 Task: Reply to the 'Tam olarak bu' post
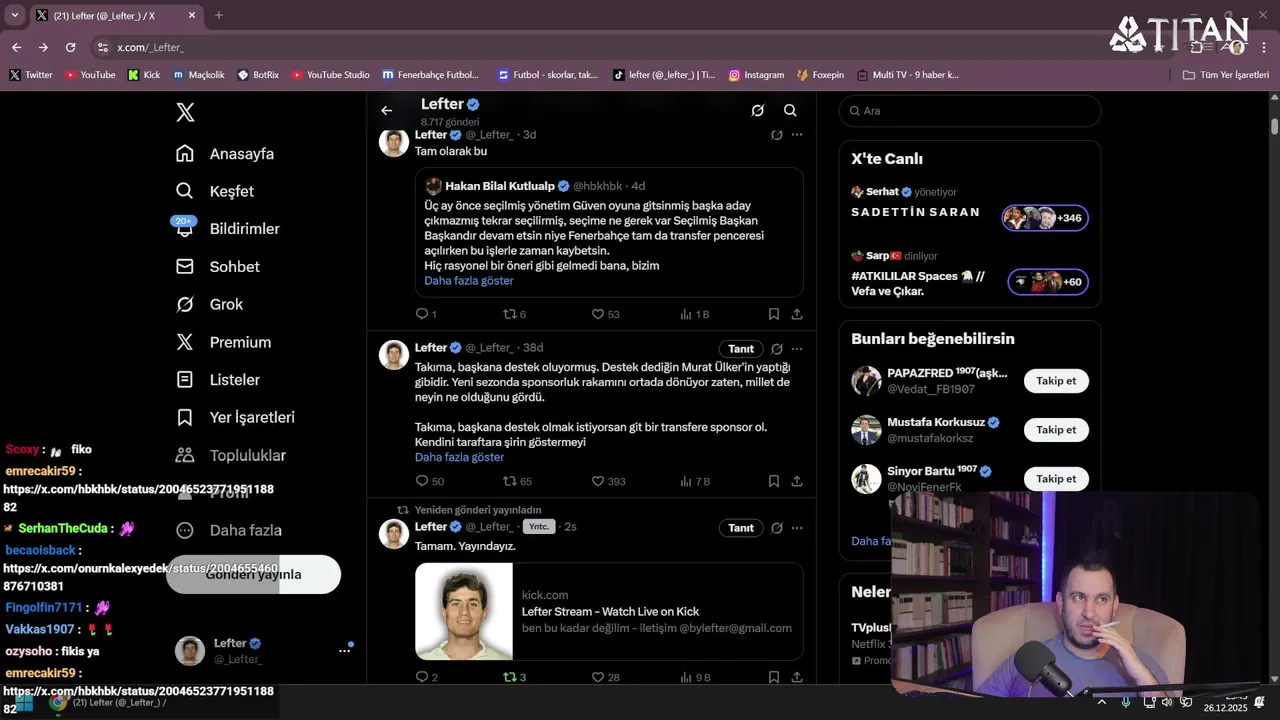(426, 314)
